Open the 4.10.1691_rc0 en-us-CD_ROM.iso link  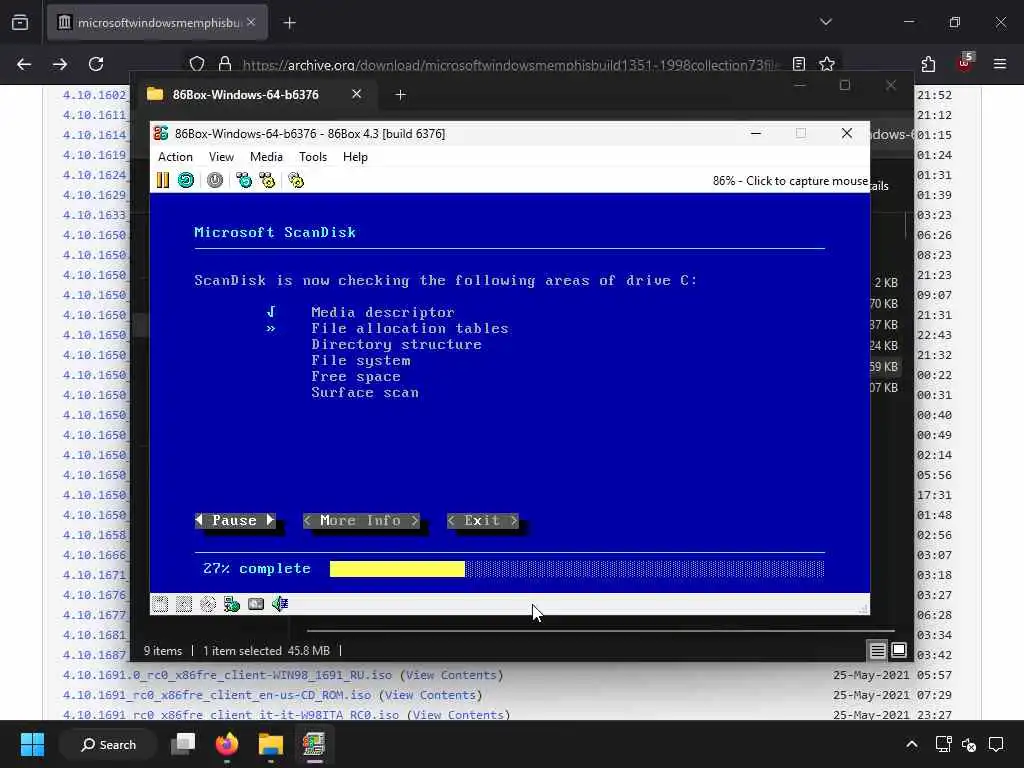(x=217, y=695)
